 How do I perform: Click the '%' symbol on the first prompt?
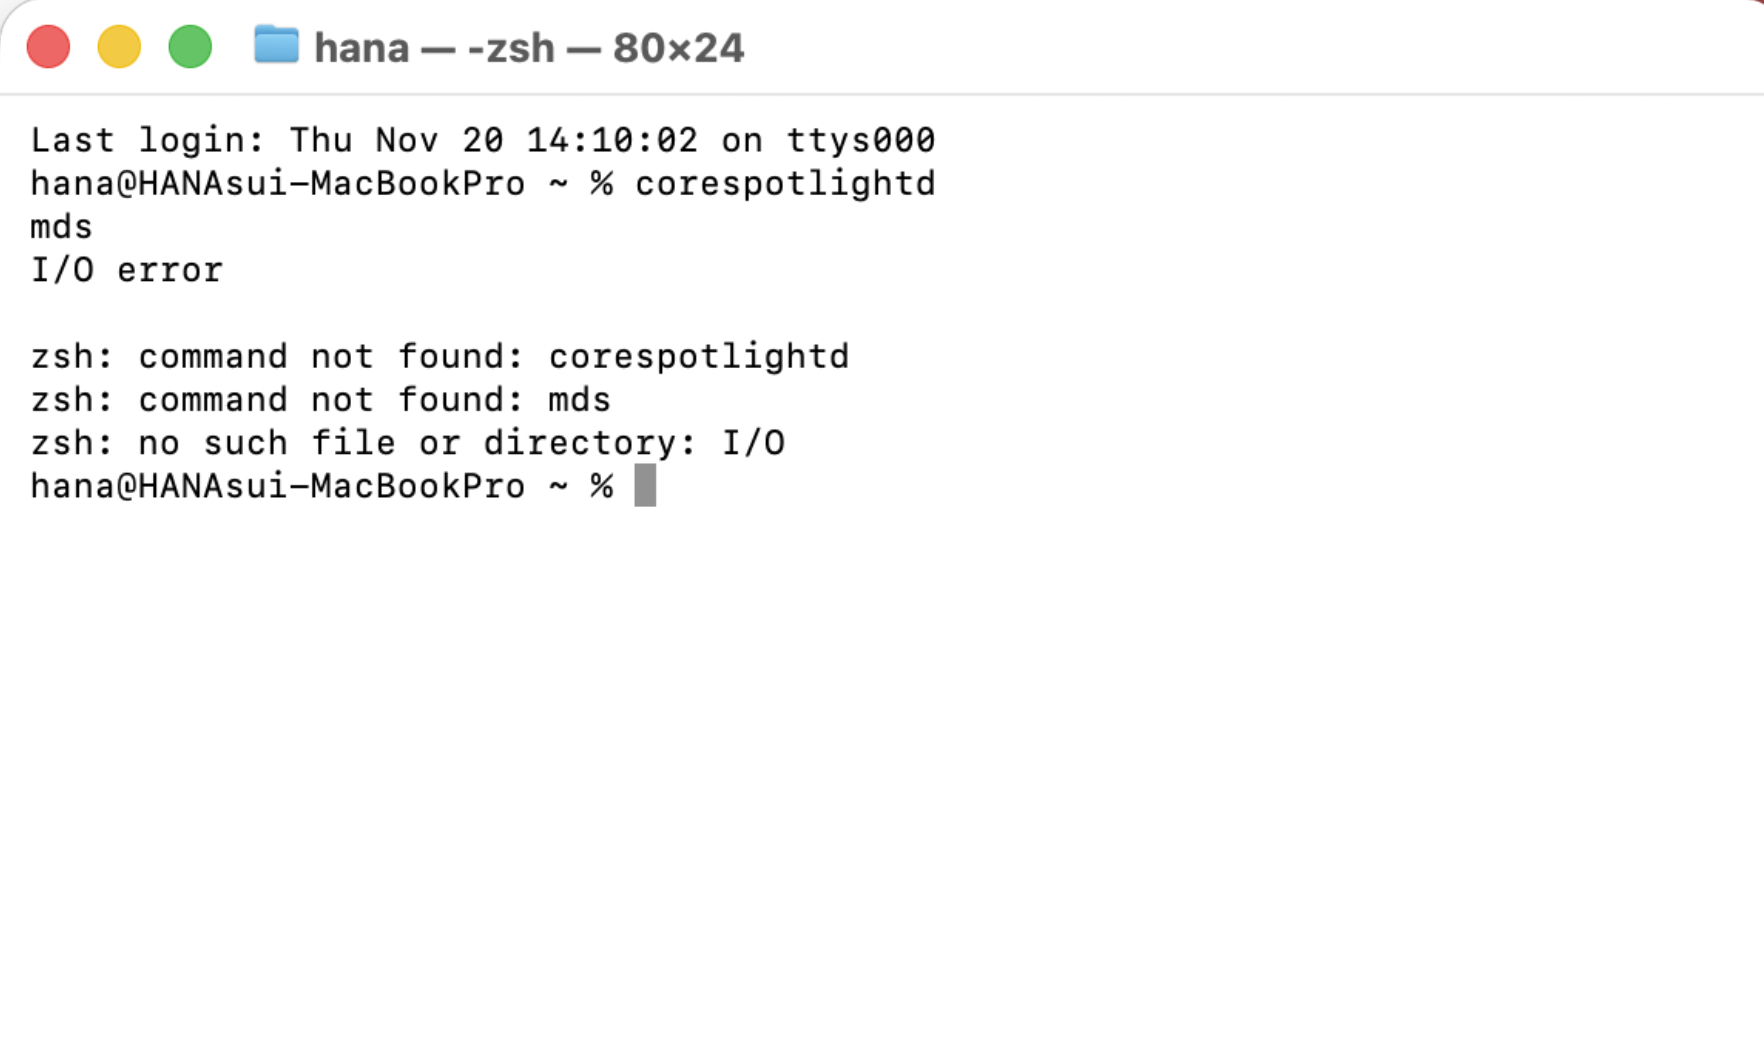601,184
